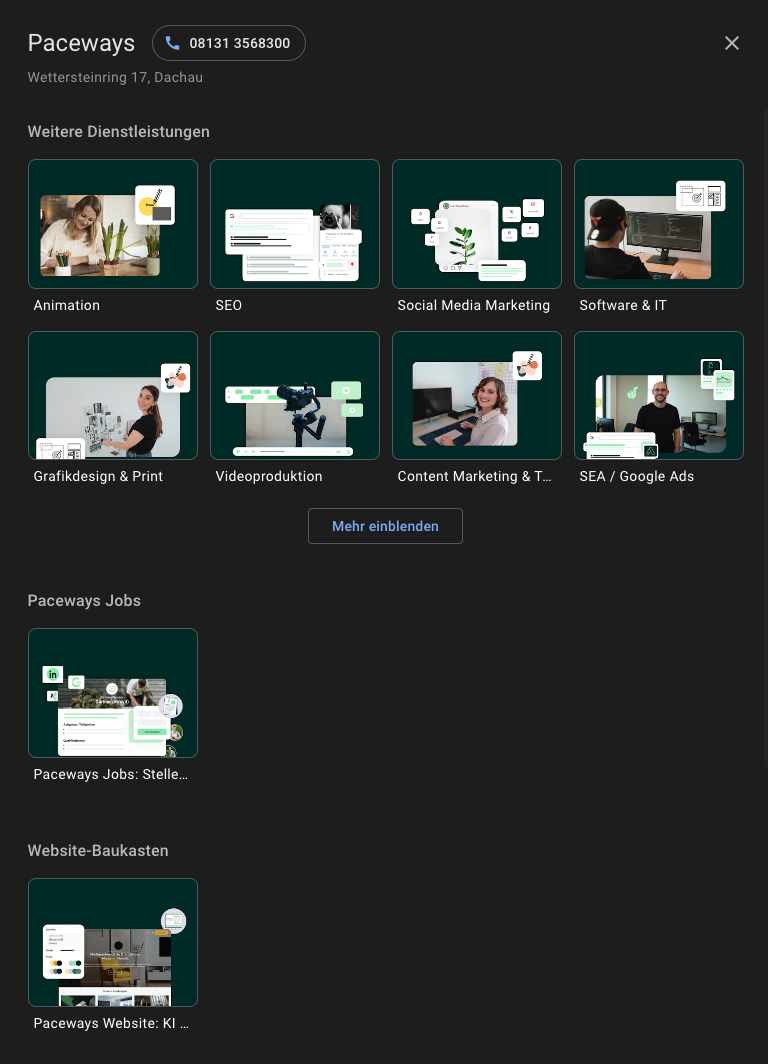Click the phone icon in call button
Image resolution: width=768 pixels, height=1064 pixels.
pyautogui.click(x=172, y=43)
